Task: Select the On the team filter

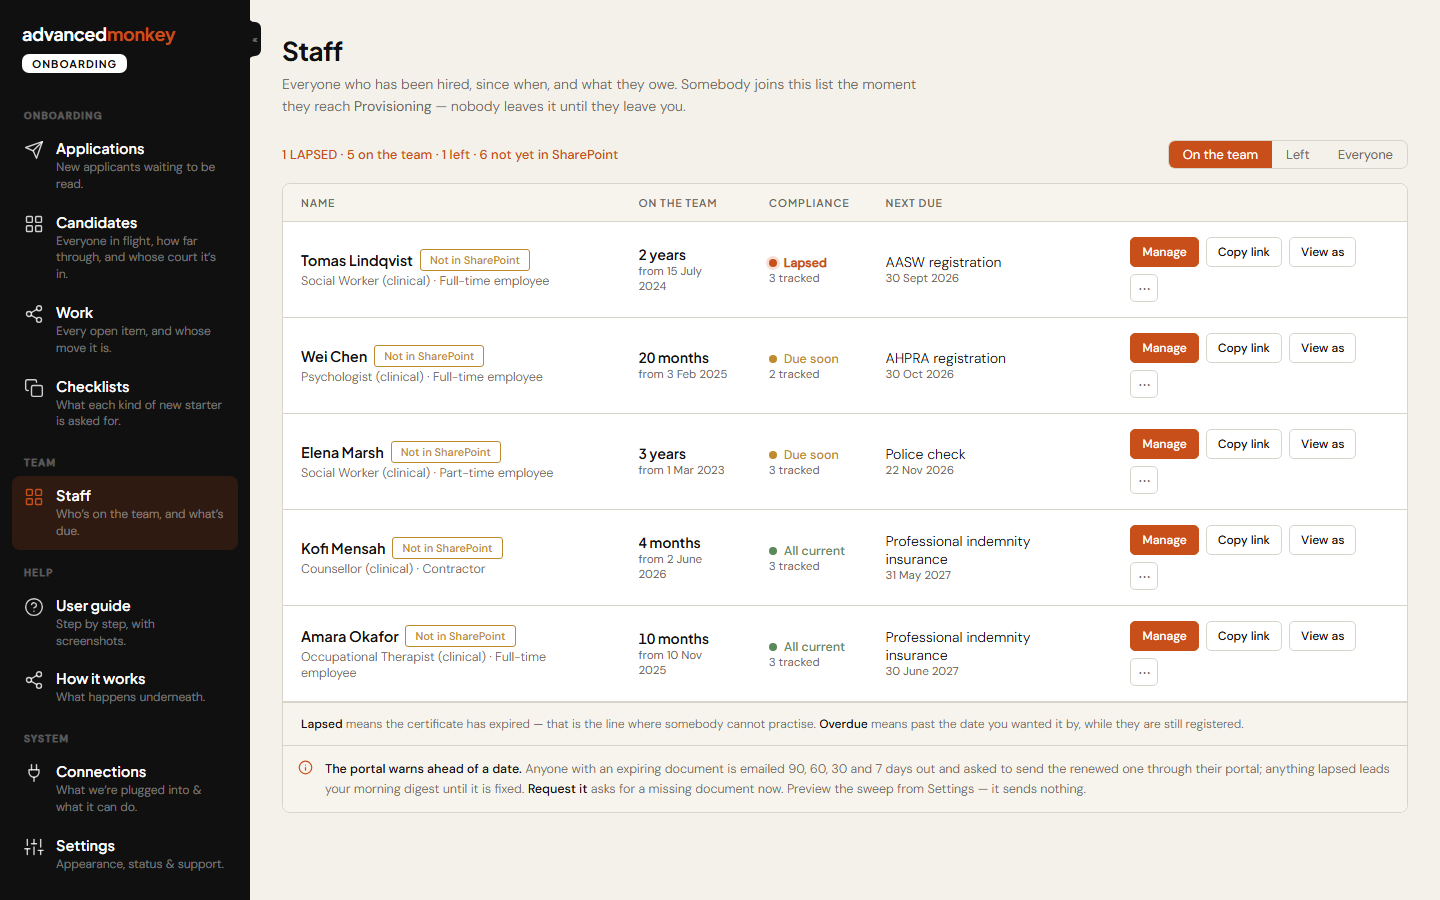Action: pyautogui.click(x=1220, y=155)
